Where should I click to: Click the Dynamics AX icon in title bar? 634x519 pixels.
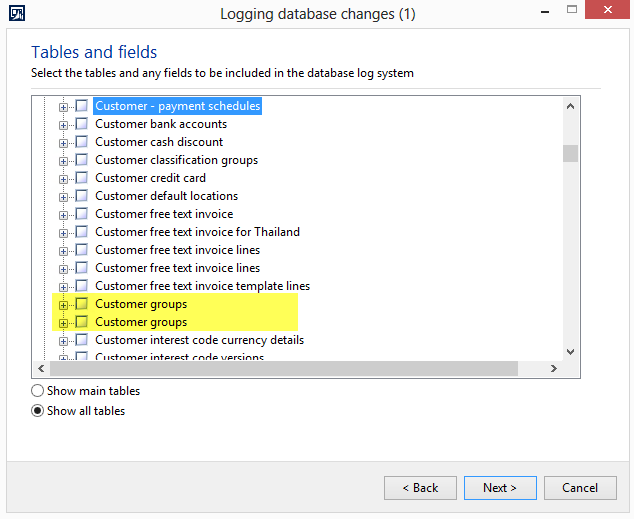pyautogui.click(x=16, y=14)
